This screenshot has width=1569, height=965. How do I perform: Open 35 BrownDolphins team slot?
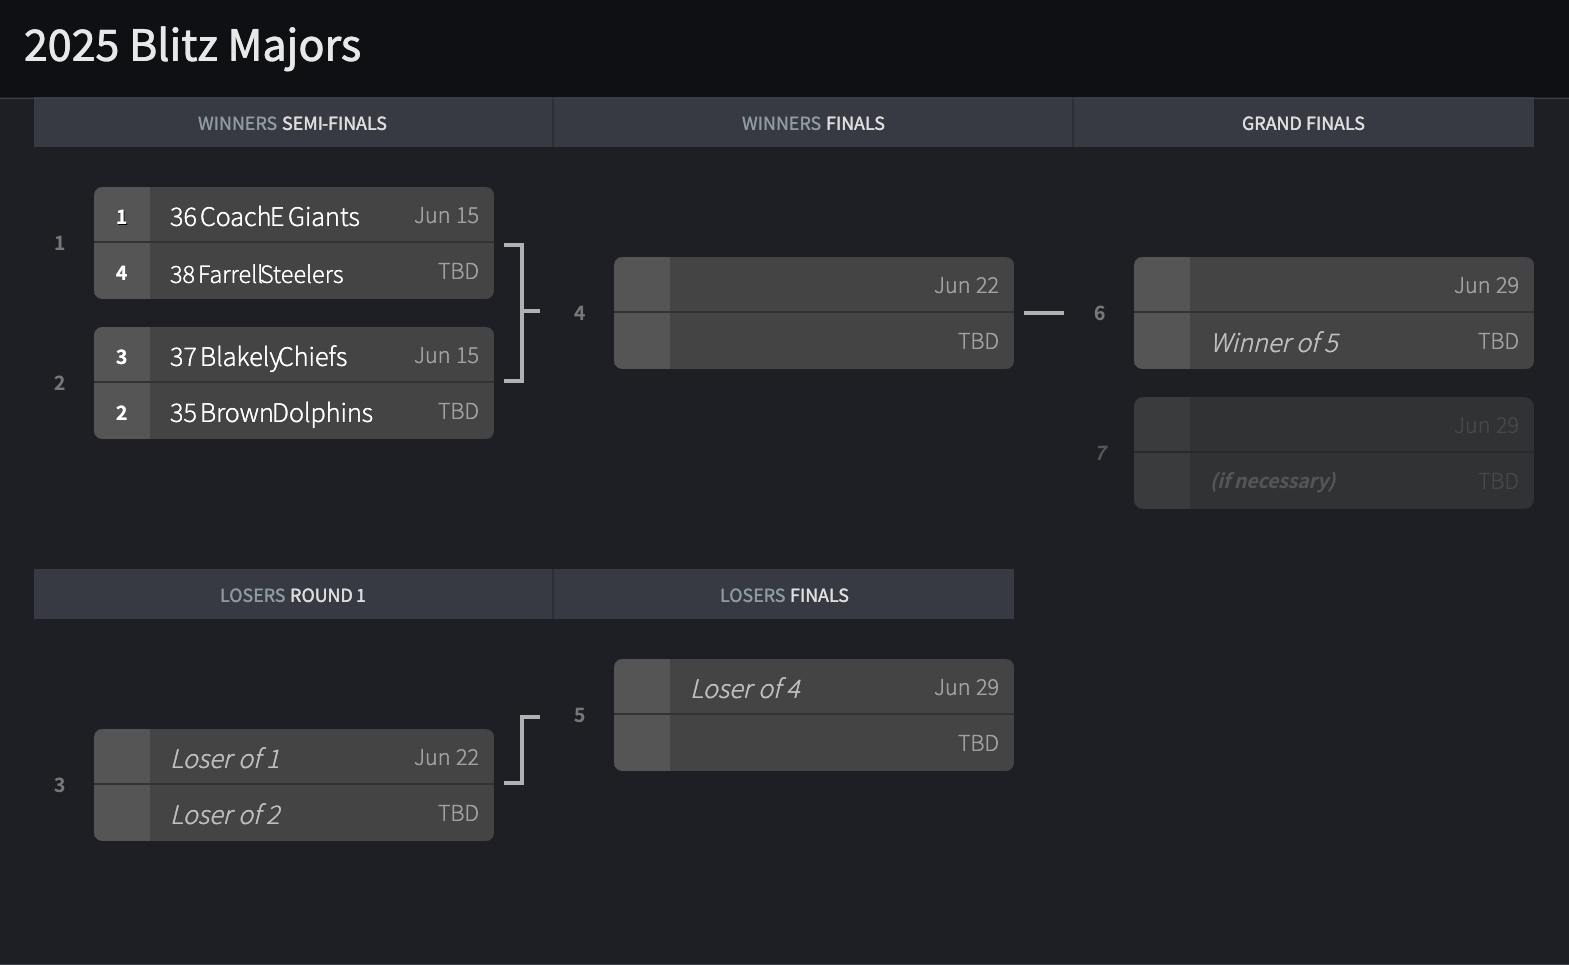[x=294, y=412]
